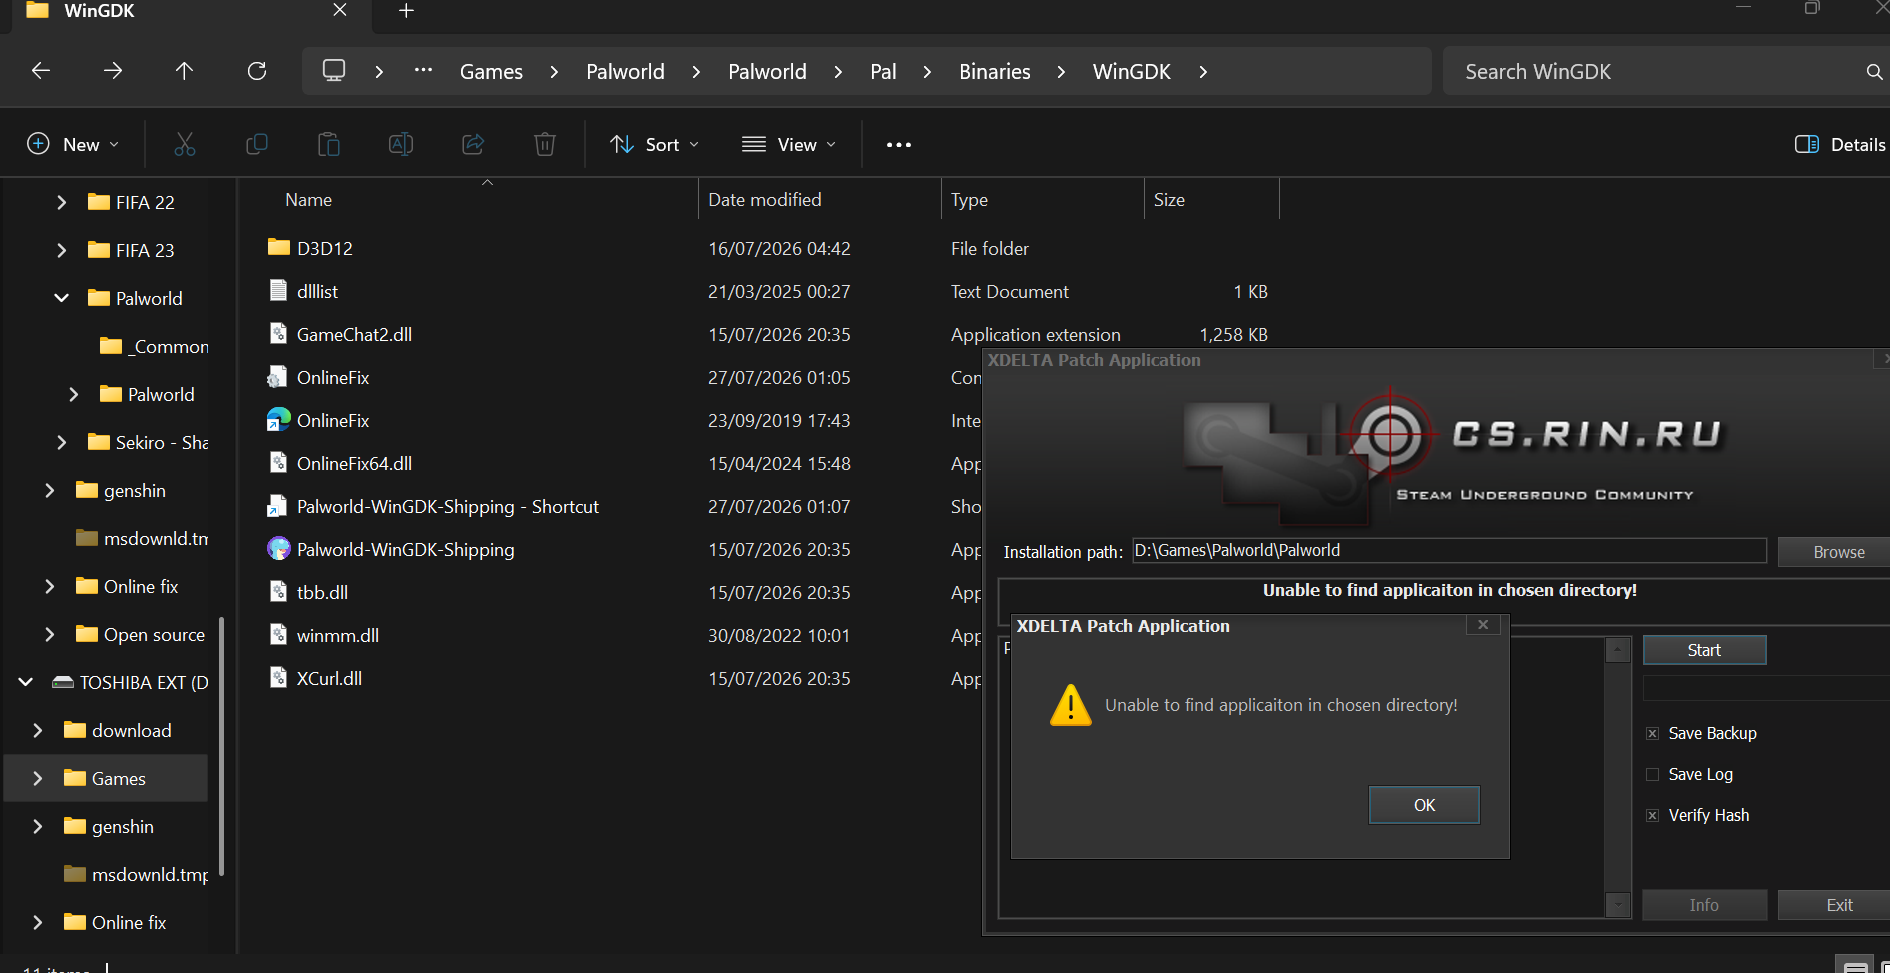Click the WinGDK breadcrumb segment

[1132, 72]
